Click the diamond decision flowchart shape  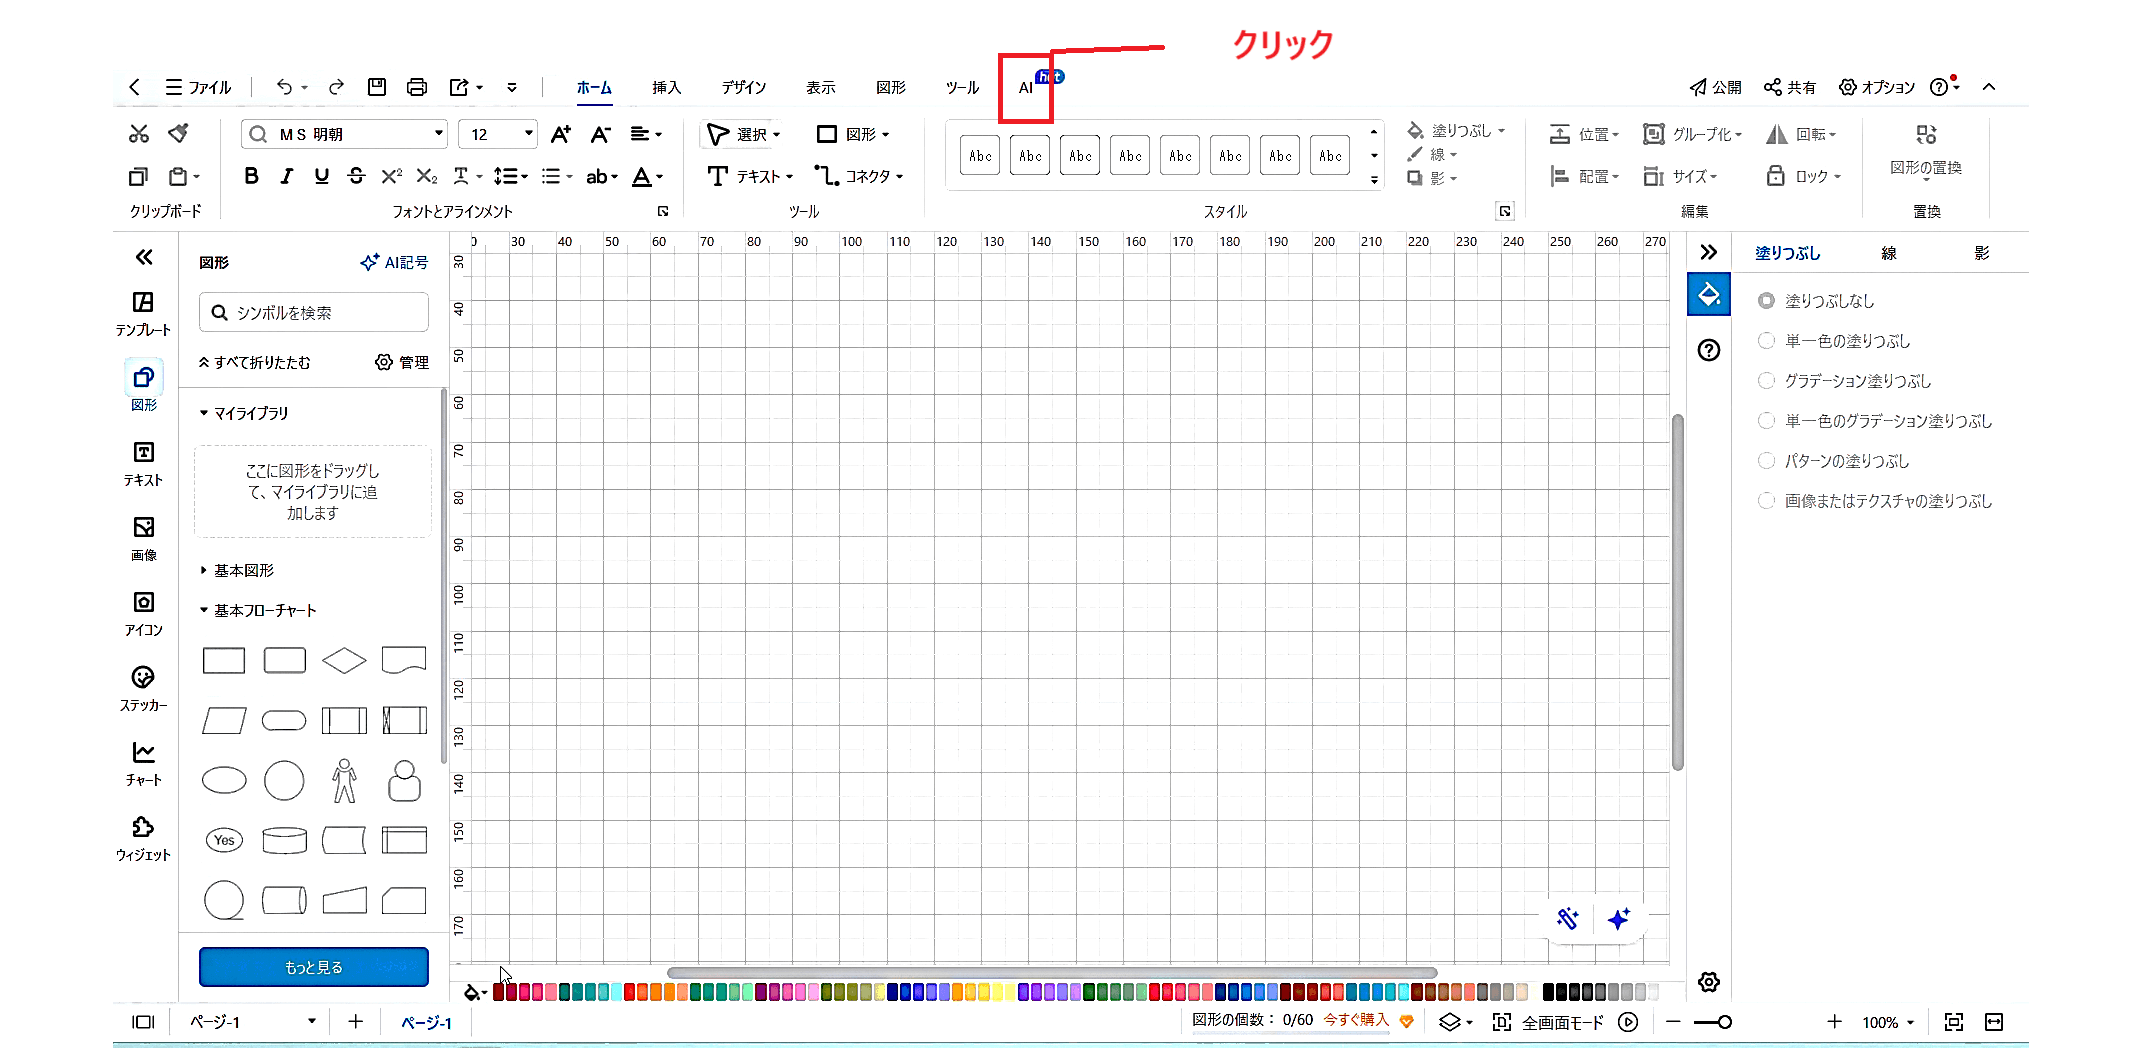click(x=344, y=660)
